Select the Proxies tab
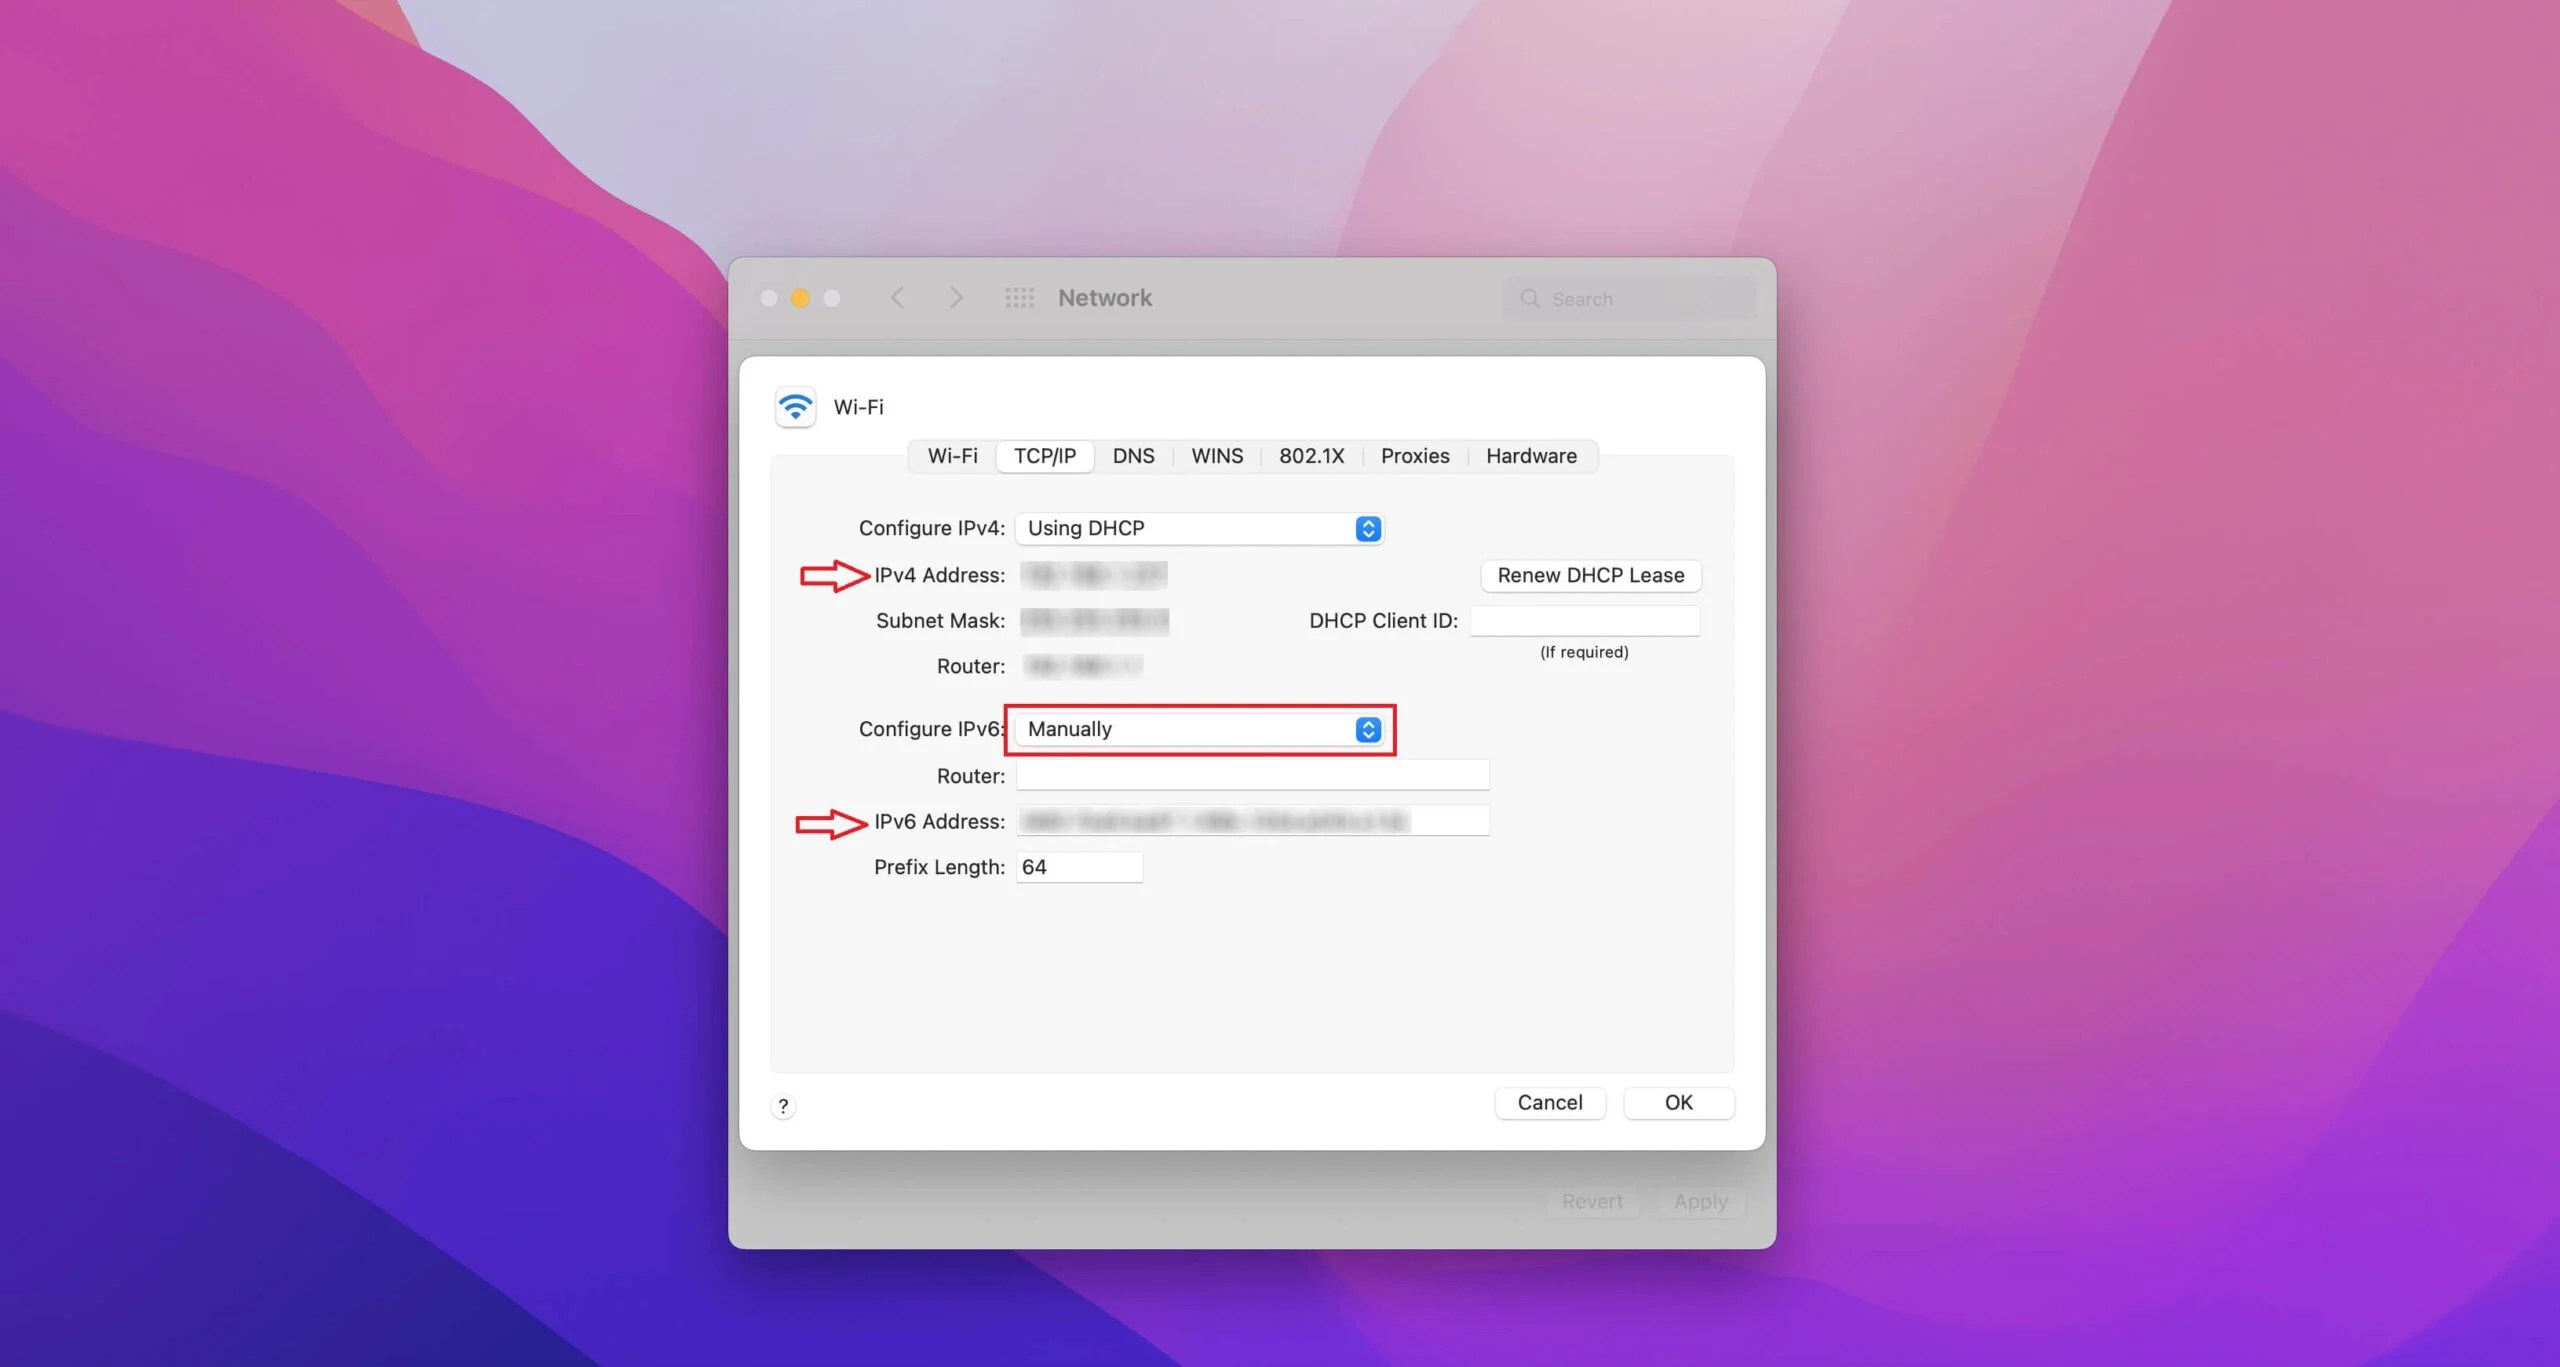2560x1367 pixels. point(1414,456)
